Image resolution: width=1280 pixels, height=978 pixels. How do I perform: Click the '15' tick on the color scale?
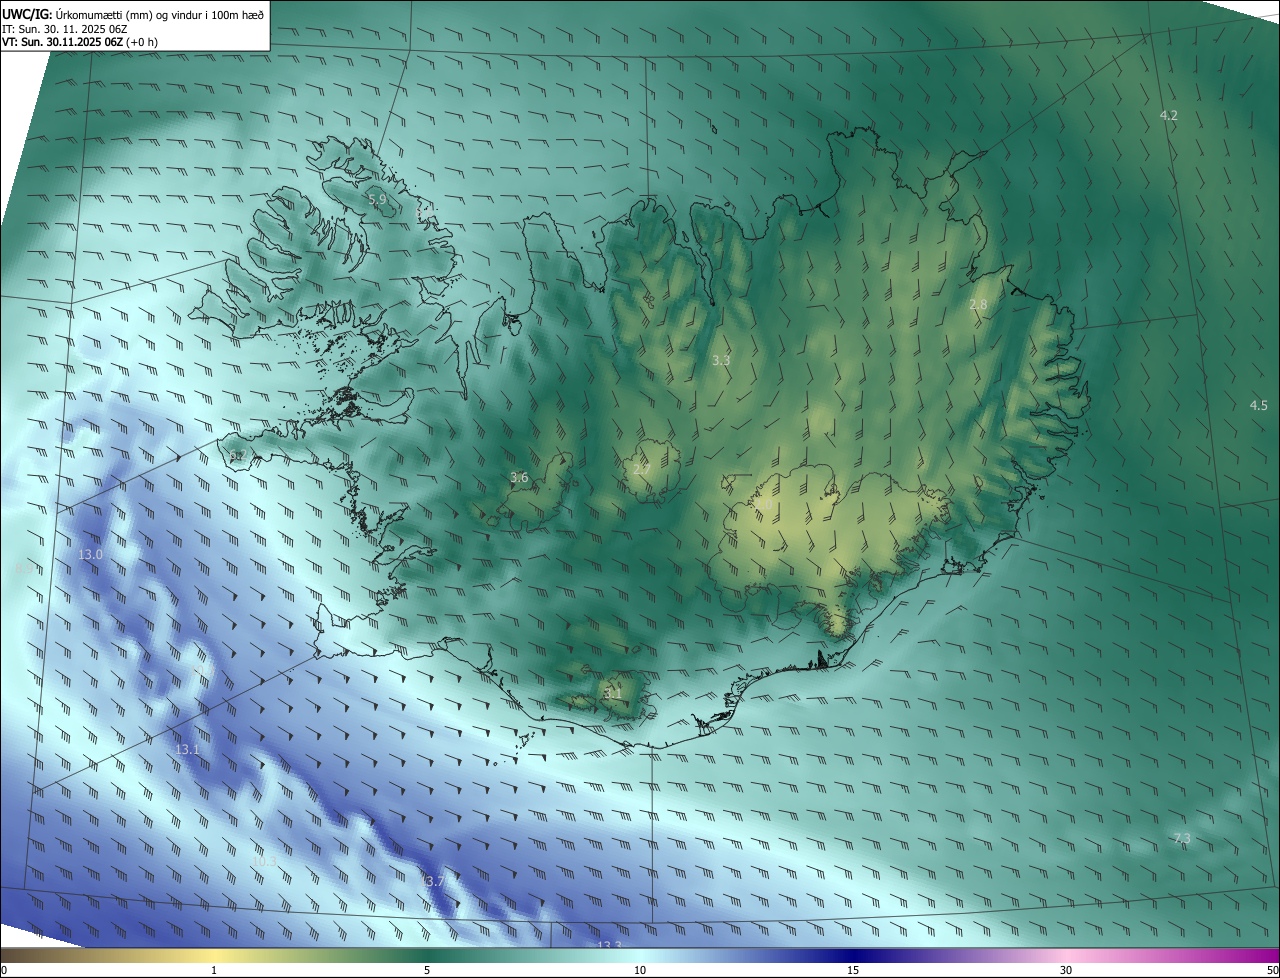pyautogui.click(x=853, y=970)
